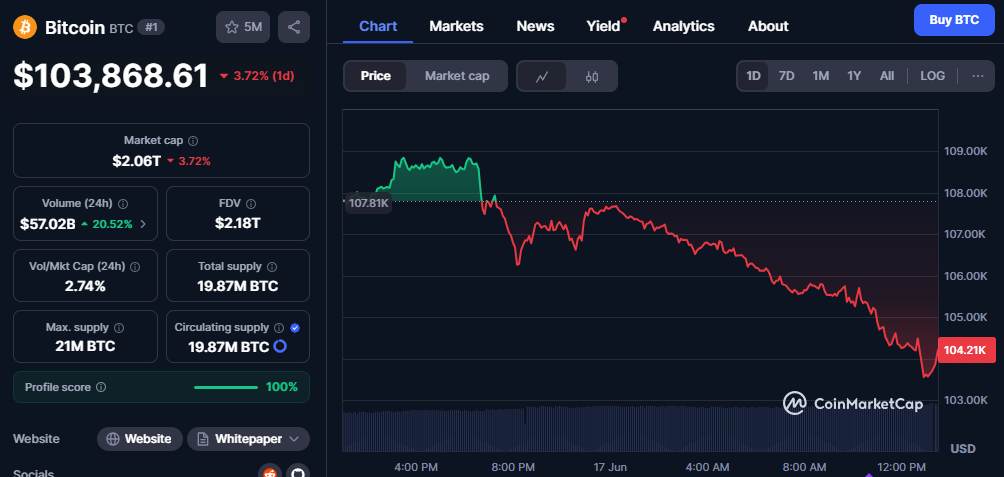The image size is (1004, 477).
Task: Click the 2.74% Vol/Mkt Cap value
Action: pyautogui.click(x=85, y=286)
